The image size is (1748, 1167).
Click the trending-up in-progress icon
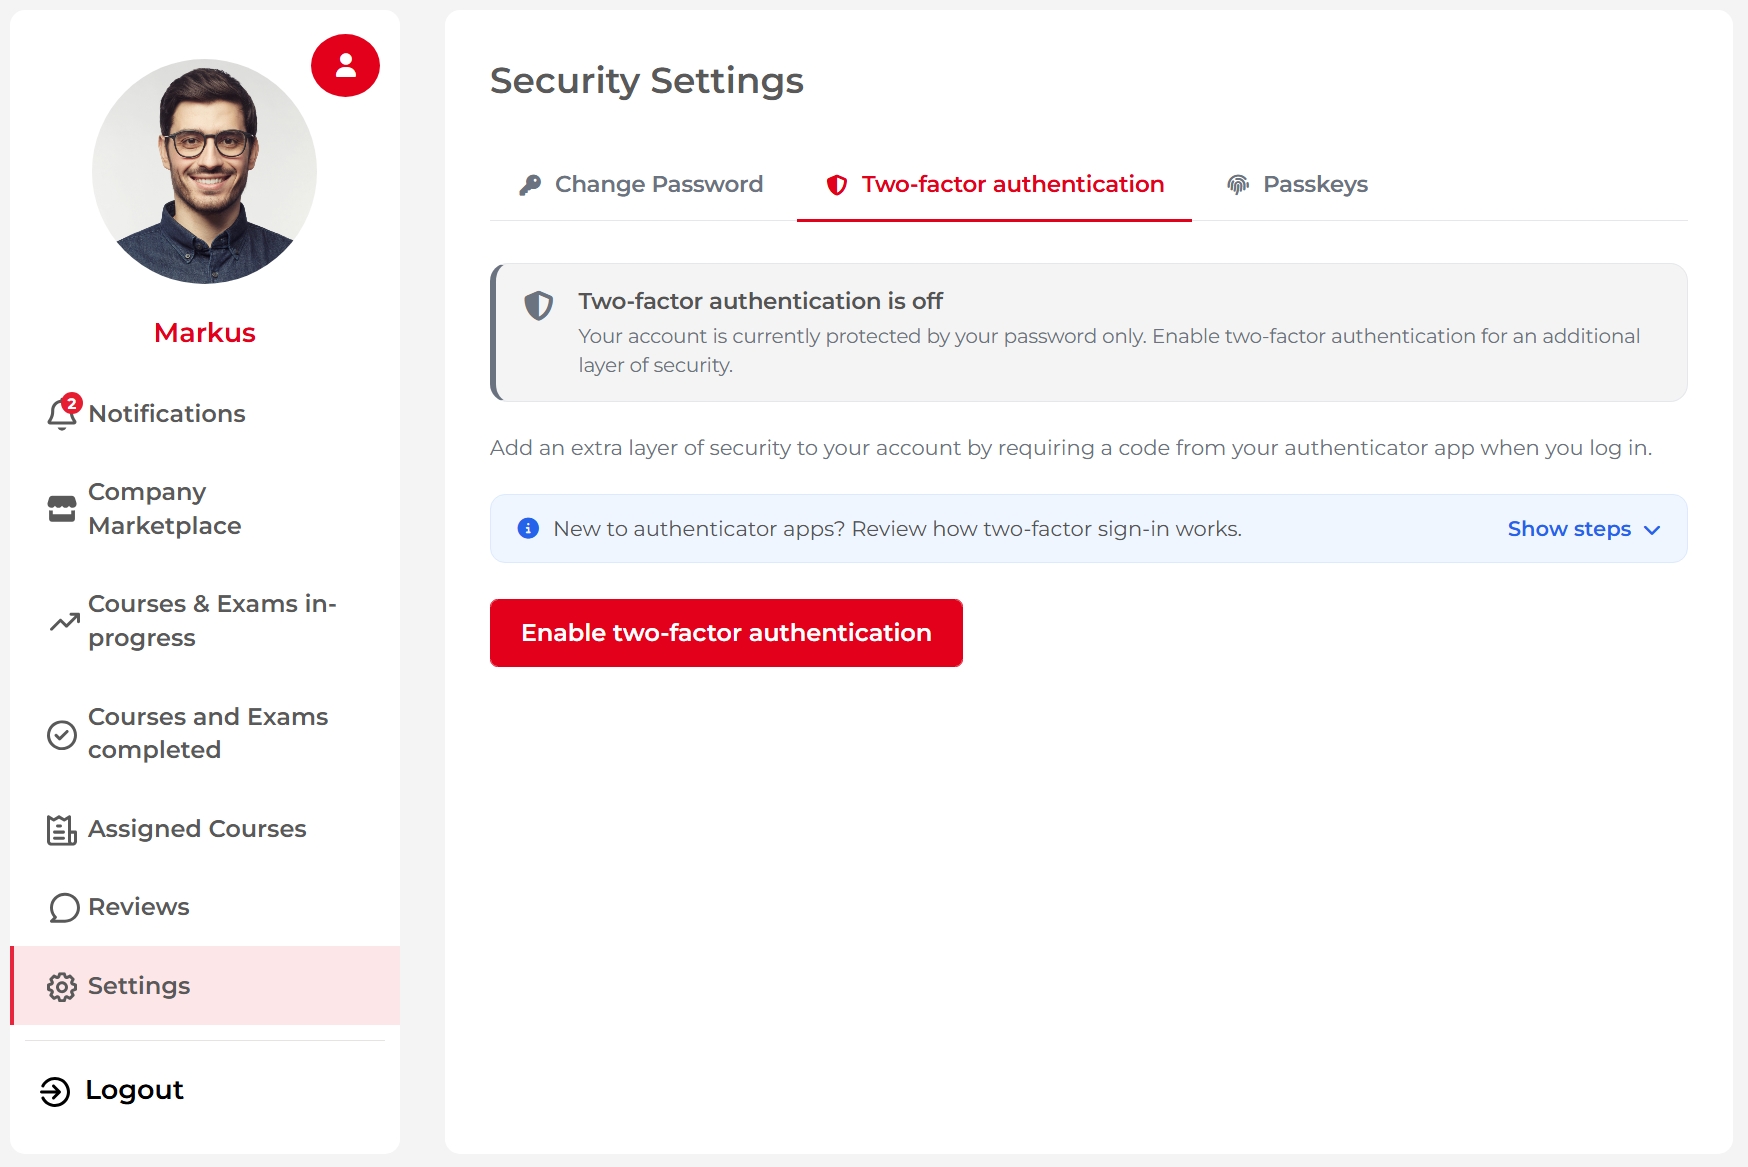(65, 622)
